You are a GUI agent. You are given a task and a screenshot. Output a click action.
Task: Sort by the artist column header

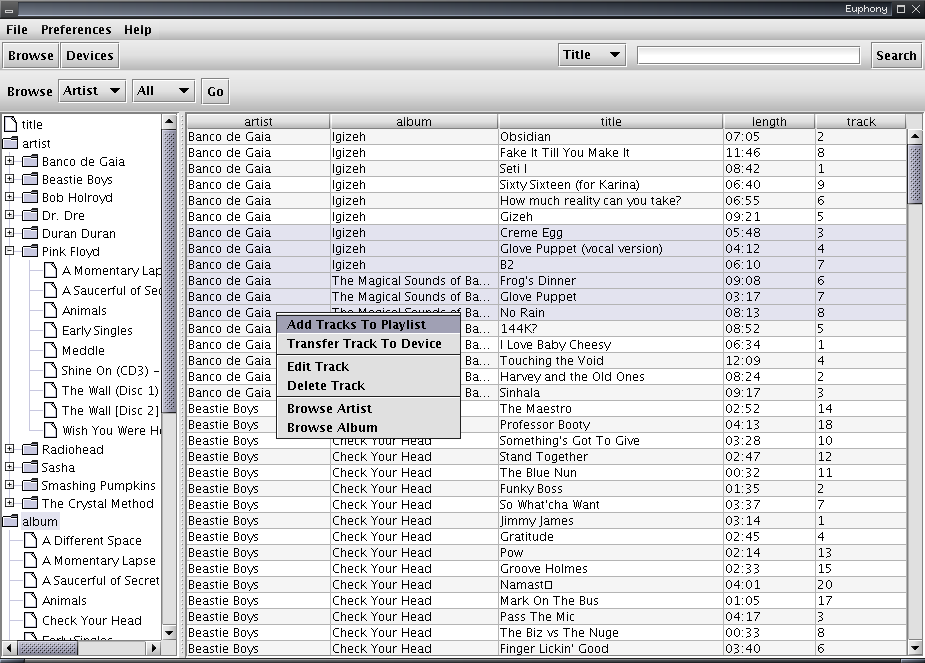click(x=258, y=122)
